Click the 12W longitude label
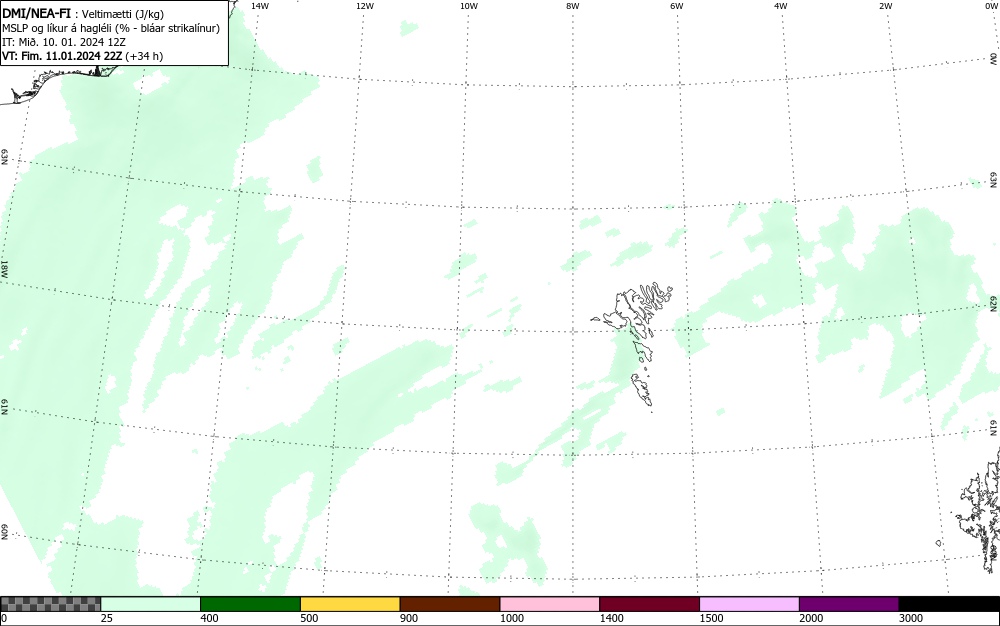This screenshot has height=626, width=1000. coord(365,6)
